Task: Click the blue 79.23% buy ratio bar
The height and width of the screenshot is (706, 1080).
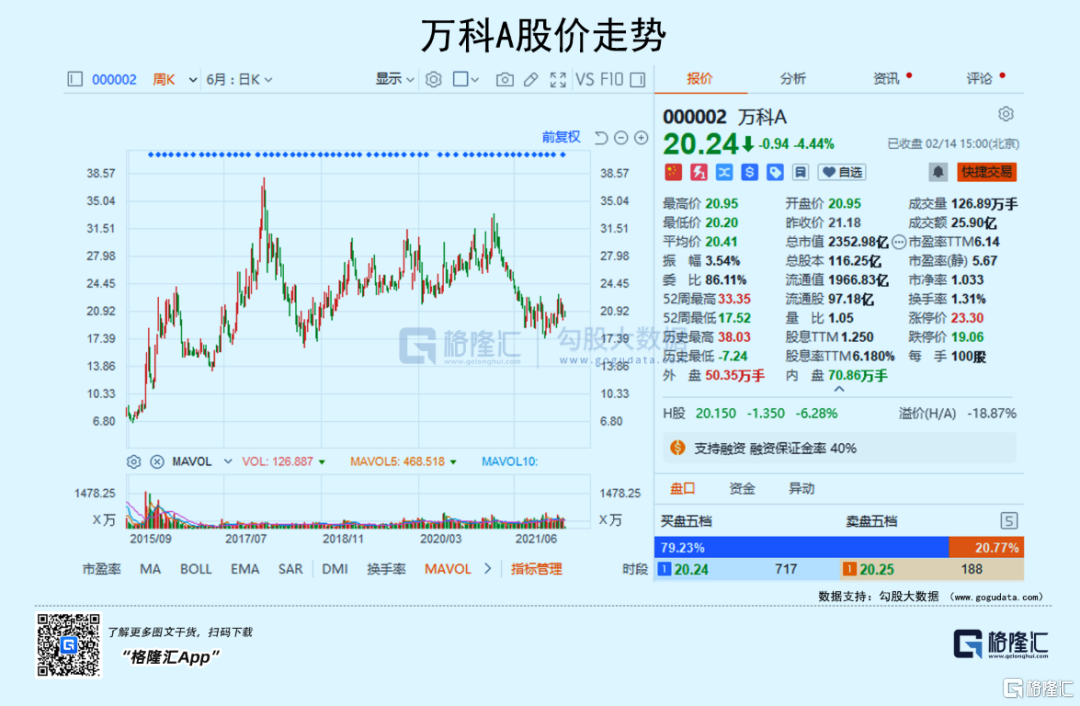Action: coord(801,548)
